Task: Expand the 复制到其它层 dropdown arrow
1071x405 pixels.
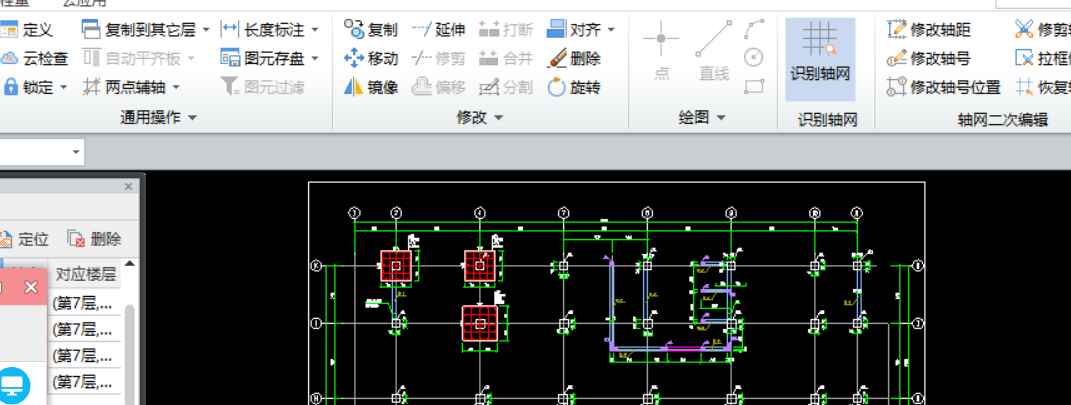Action: tap(207, 30)
